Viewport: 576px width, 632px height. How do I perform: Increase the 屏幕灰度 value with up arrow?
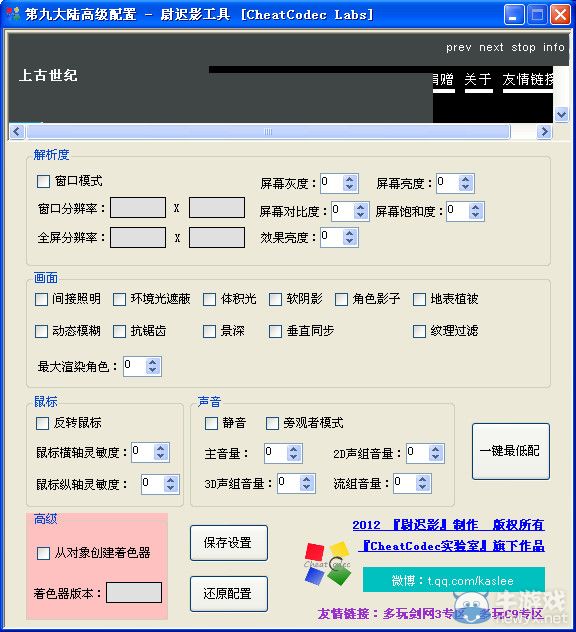point(350,179)
